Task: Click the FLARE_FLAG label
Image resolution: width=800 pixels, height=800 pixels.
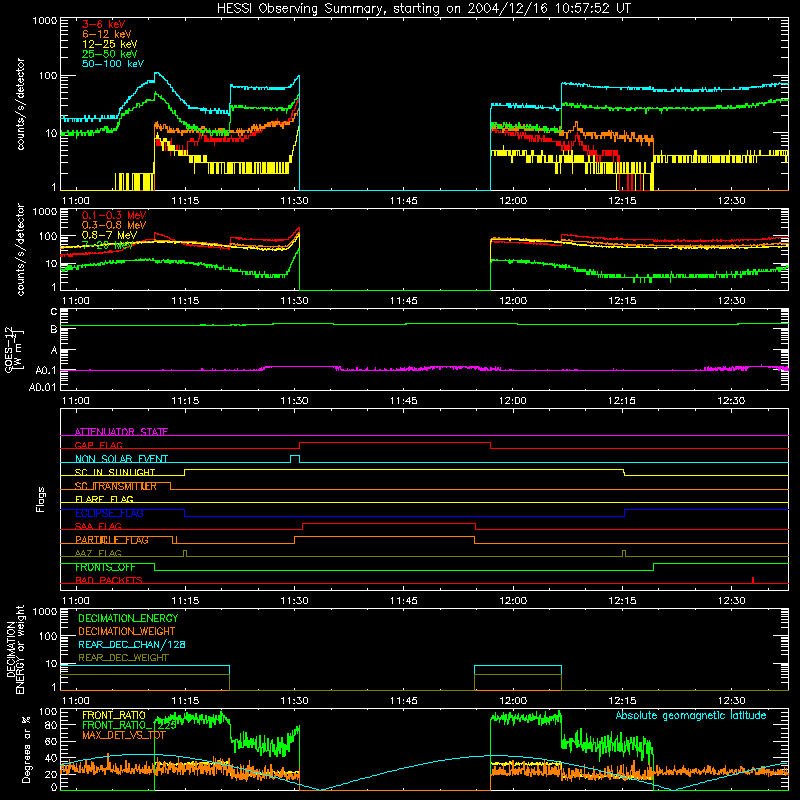Action: (104, 499)
